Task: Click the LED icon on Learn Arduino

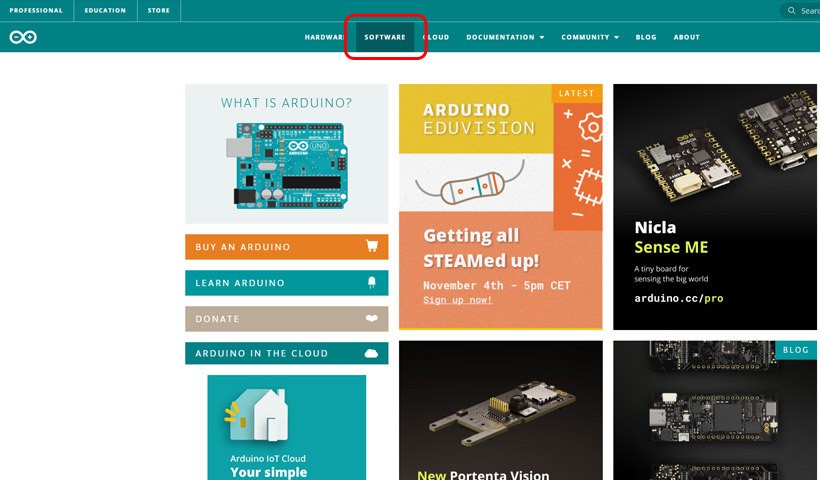Action: (372, 283)
